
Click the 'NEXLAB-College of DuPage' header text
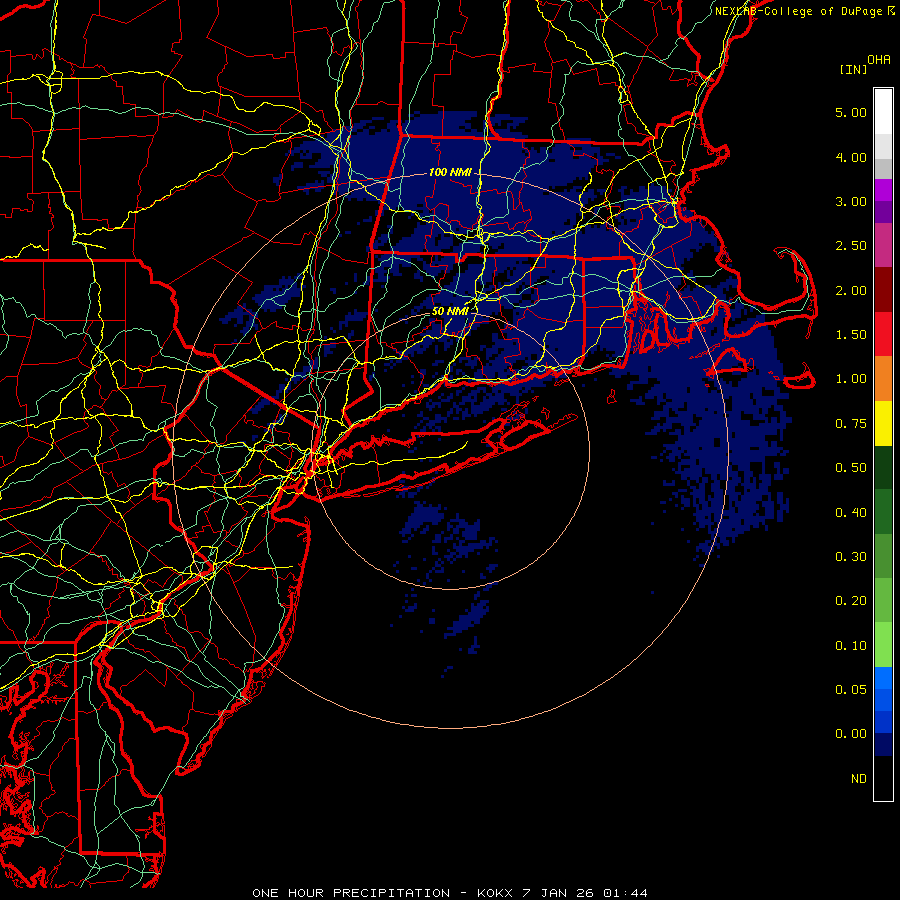[798, 11]
